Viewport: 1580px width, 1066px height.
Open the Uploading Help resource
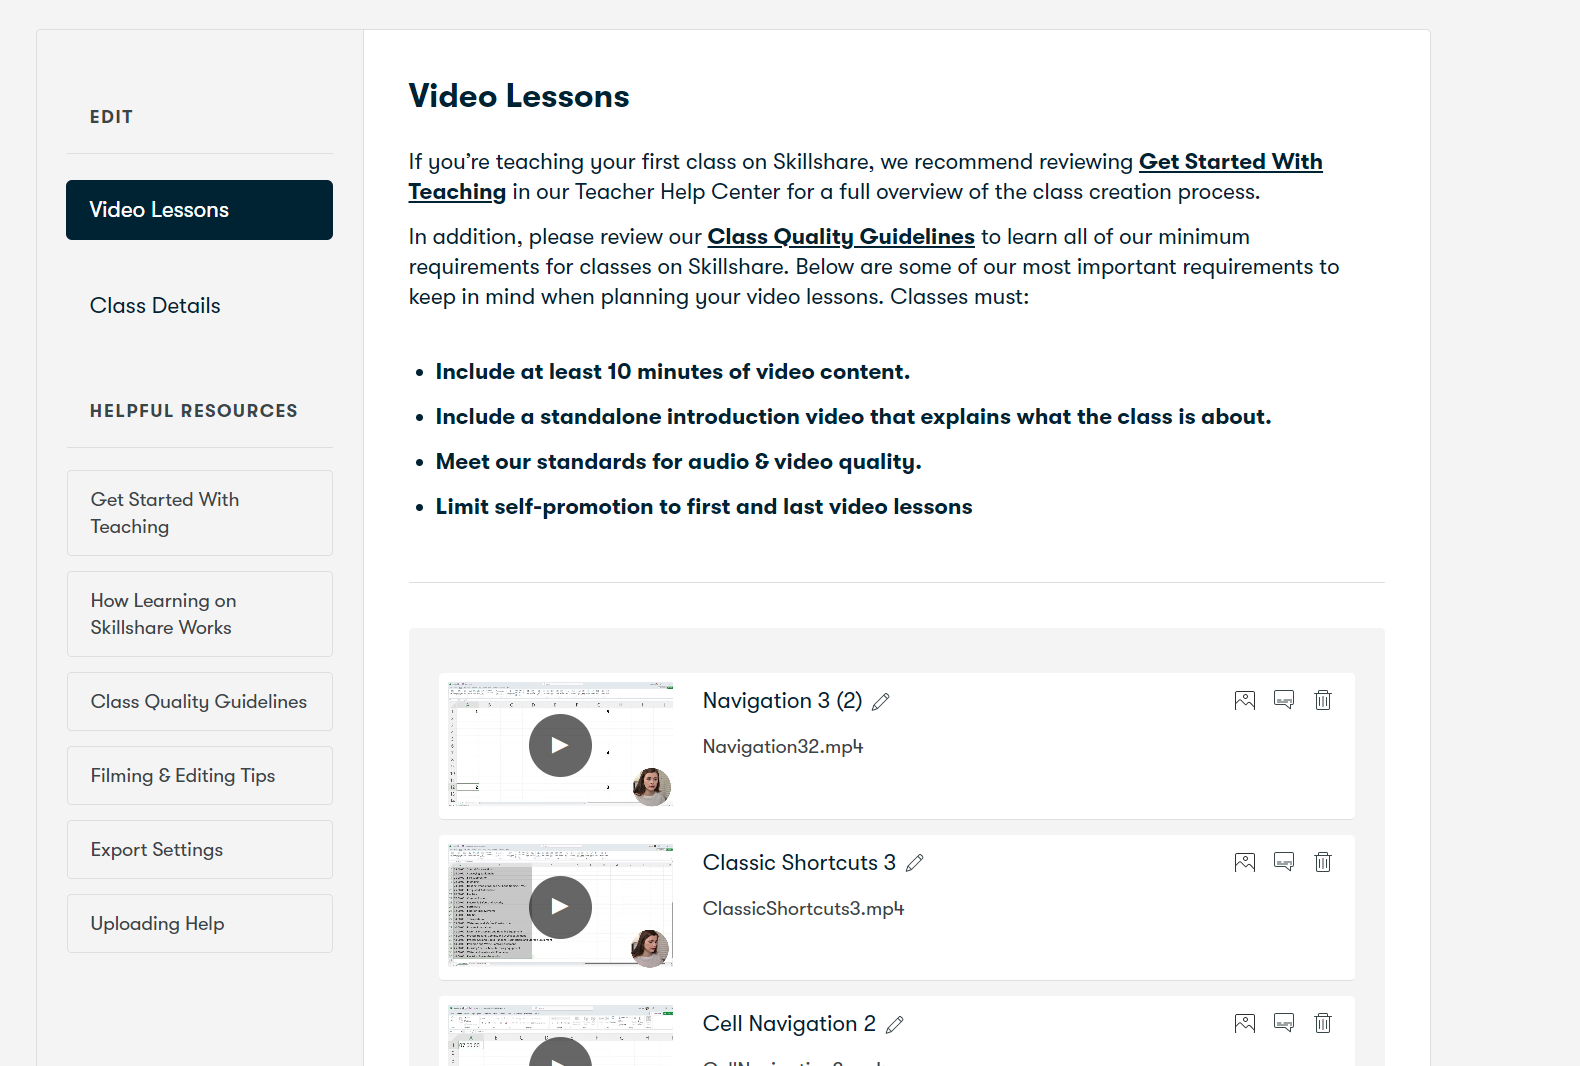pyautogui.click(x=199, y=924)
